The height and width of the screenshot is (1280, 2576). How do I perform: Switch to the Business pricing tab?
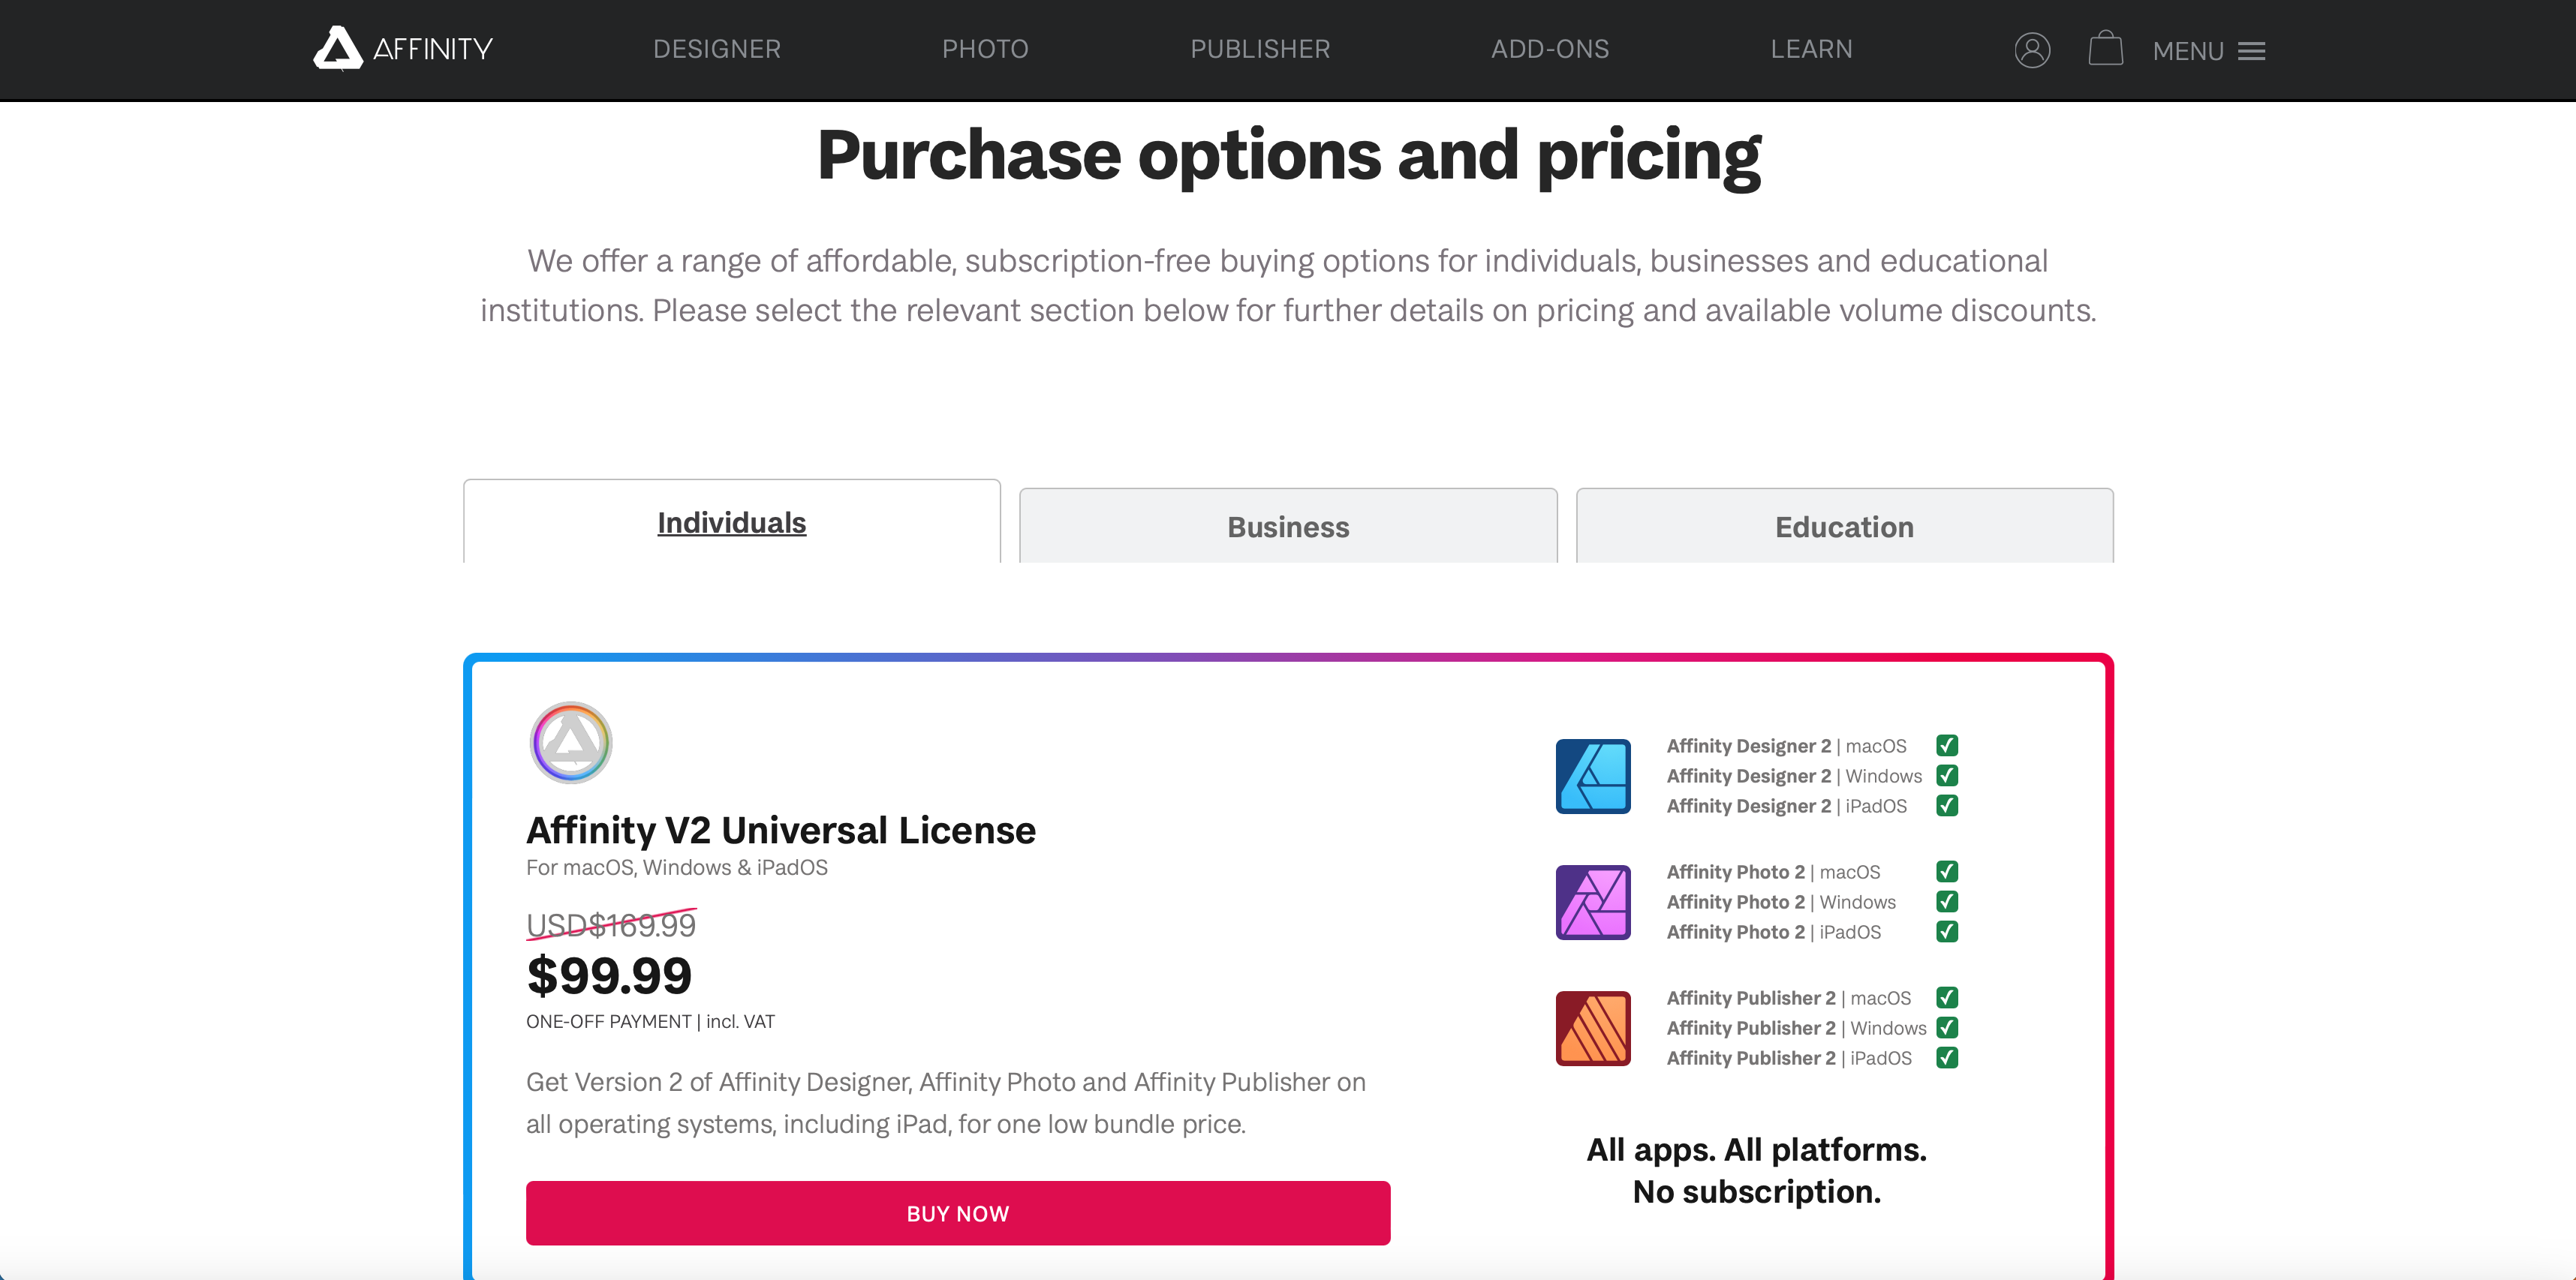(1288, 527)
